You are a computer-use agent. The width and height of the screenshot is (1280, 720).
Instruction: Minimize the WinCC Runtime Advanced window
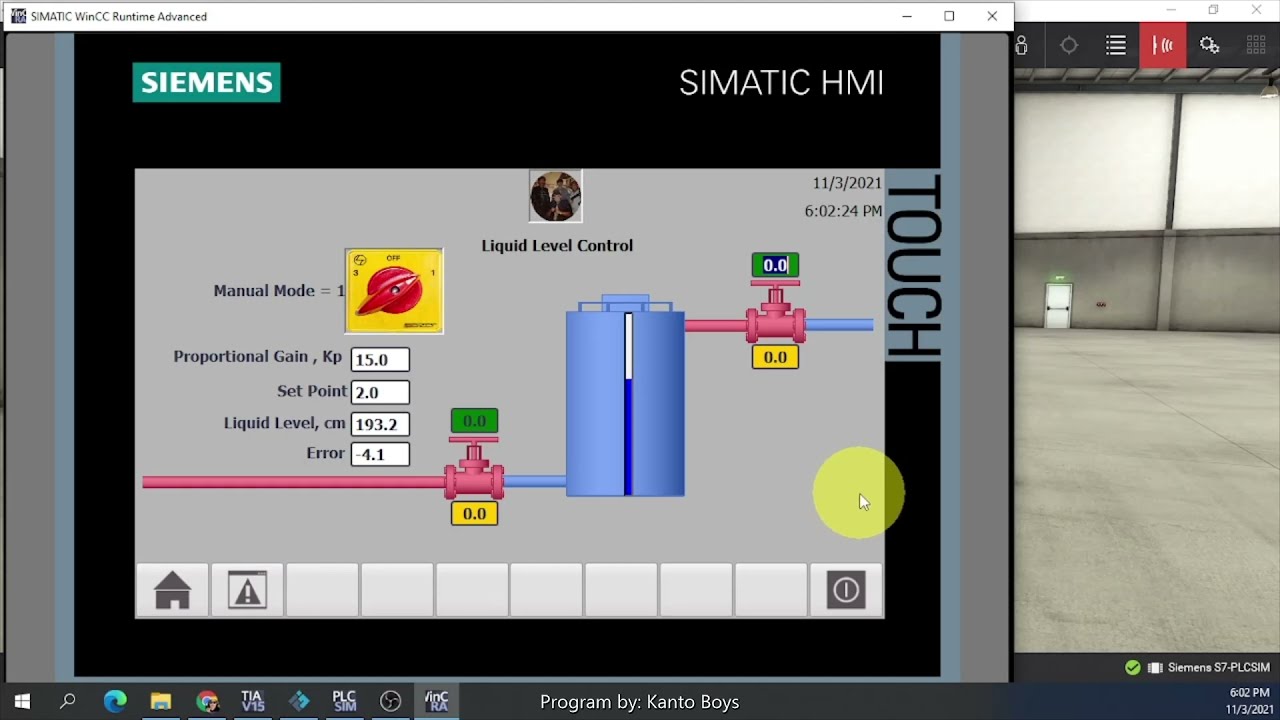[x=907, y=16]
